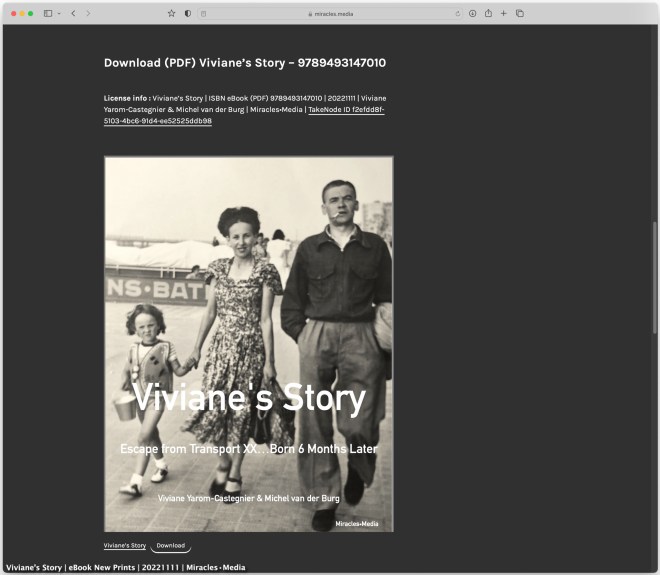The height and width of the screenshot is (575, 660).
Task: Click the miracles.media address bar
Action: click(x=330, y=13)
